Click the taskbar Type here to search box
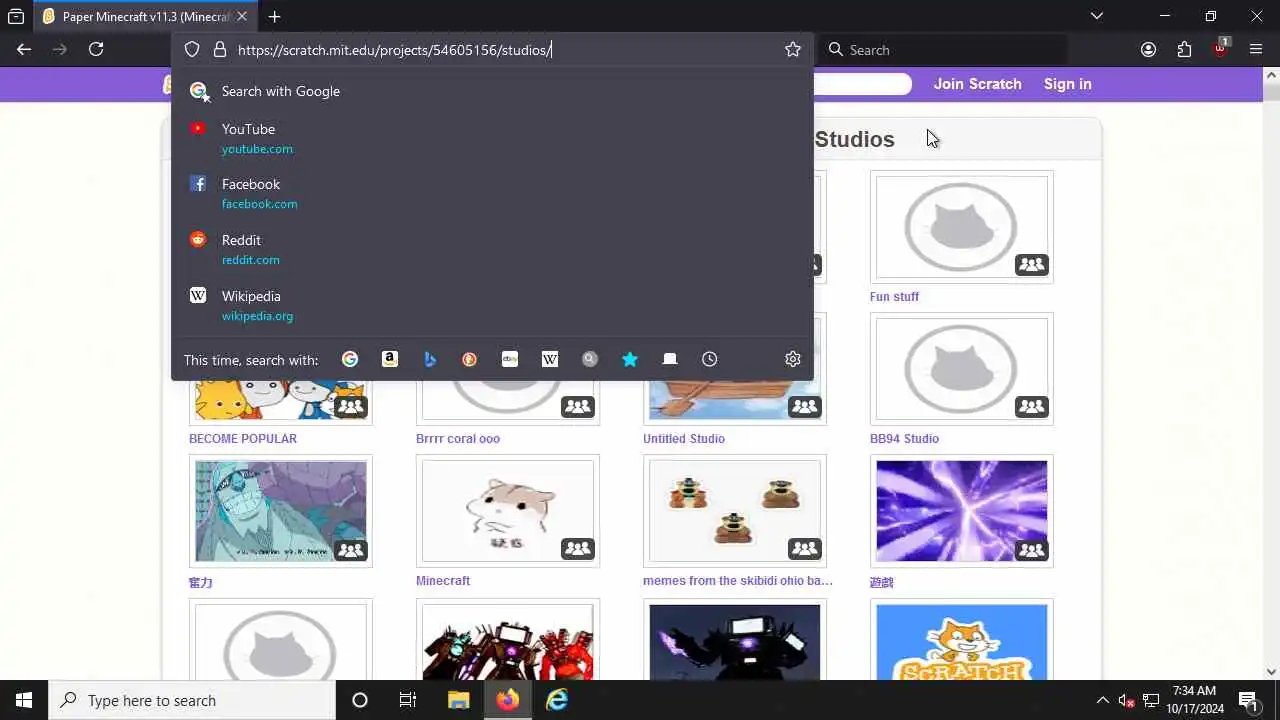Screen dimensions: 1280x720 click(192, 700)
